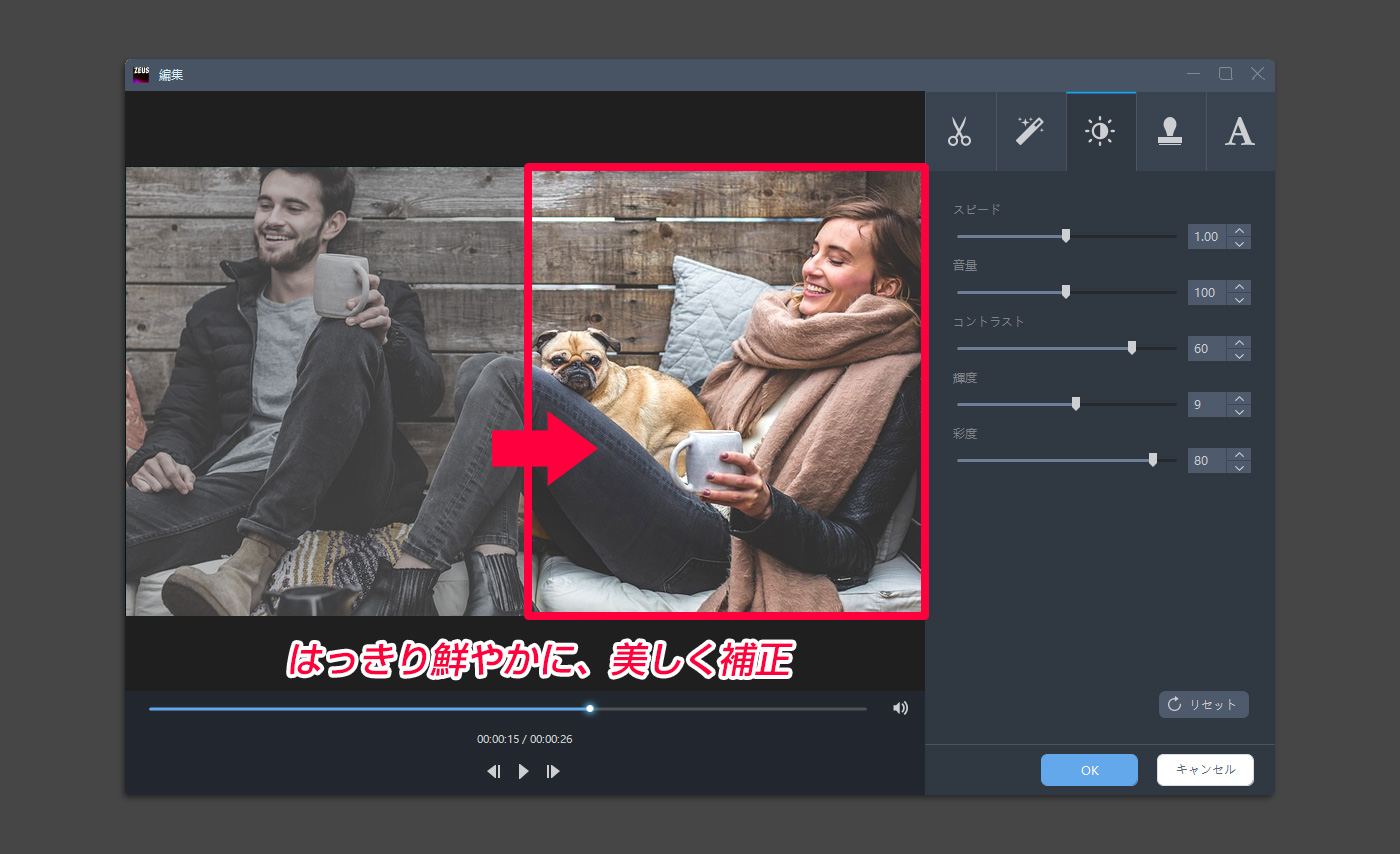Click the contrast slider handle

click(x=1132, y=348)
